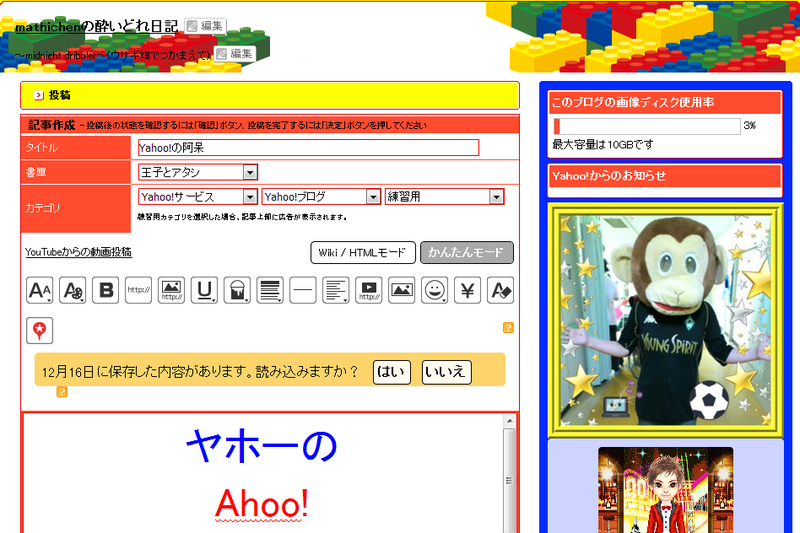Open the mathichenの酔いどれ日記 blog title link
The image size is (800, 533).
pyautogui.click(x=96, y=27)
